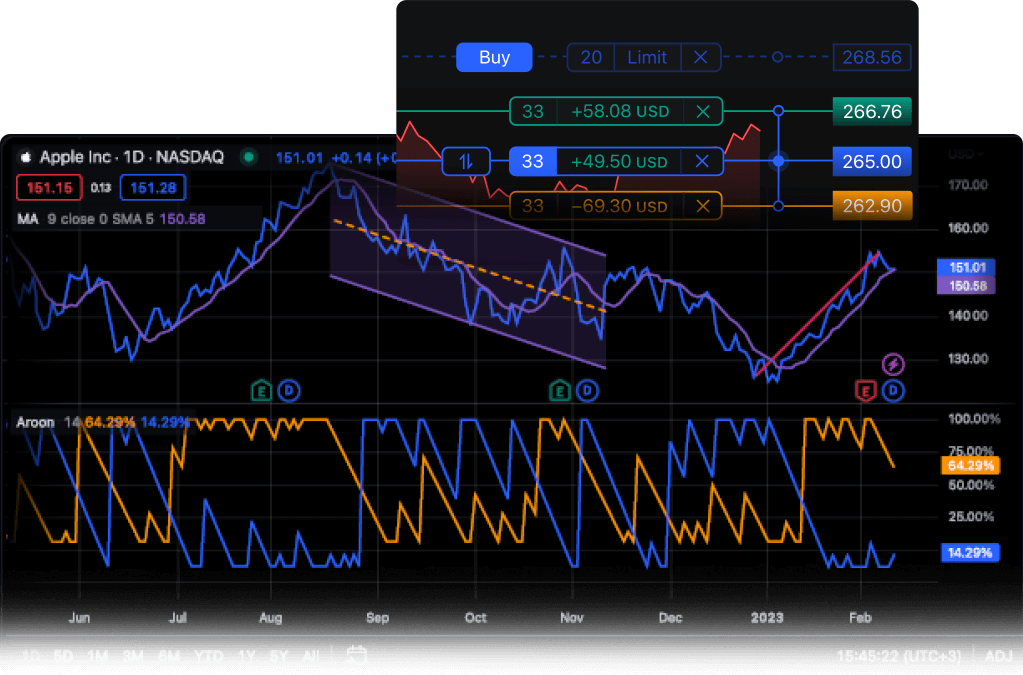Remove the stop loss −69.30 USD order
Image resolution: width=1023 pixels, height=675 pixels.
click(703, 207)
